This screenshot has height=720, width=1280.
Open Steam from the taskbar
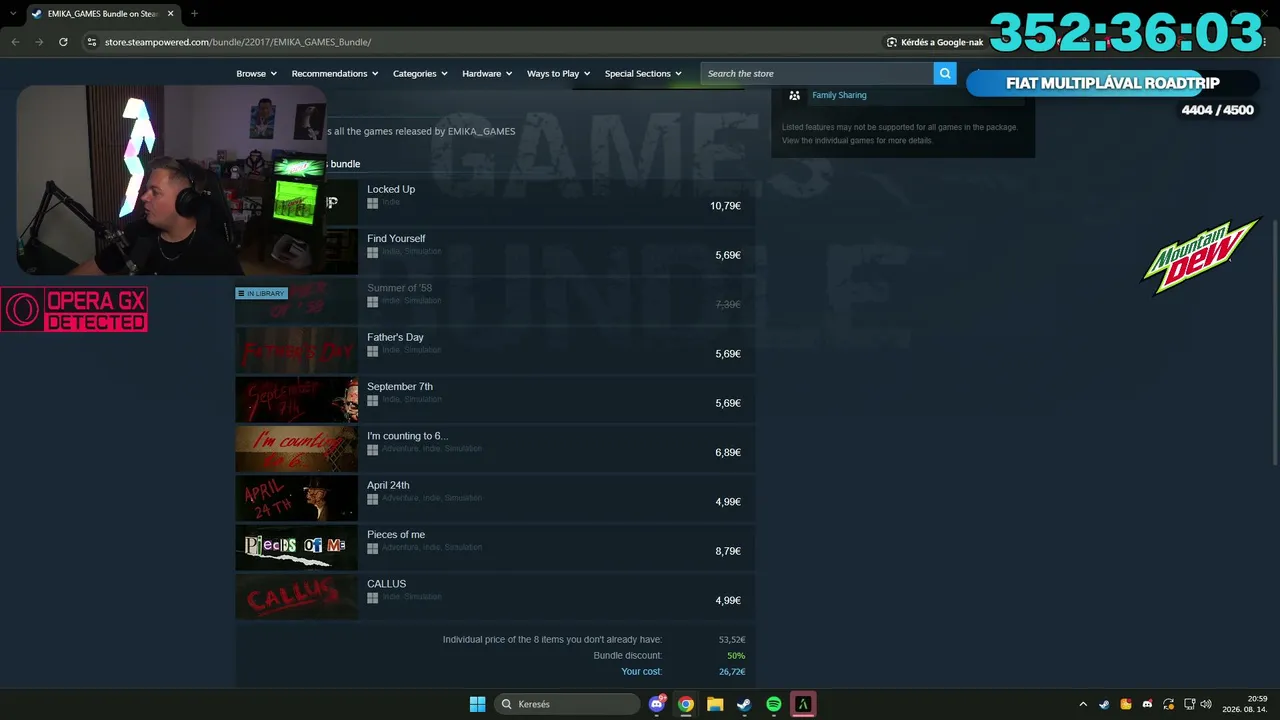coord(744,704)
